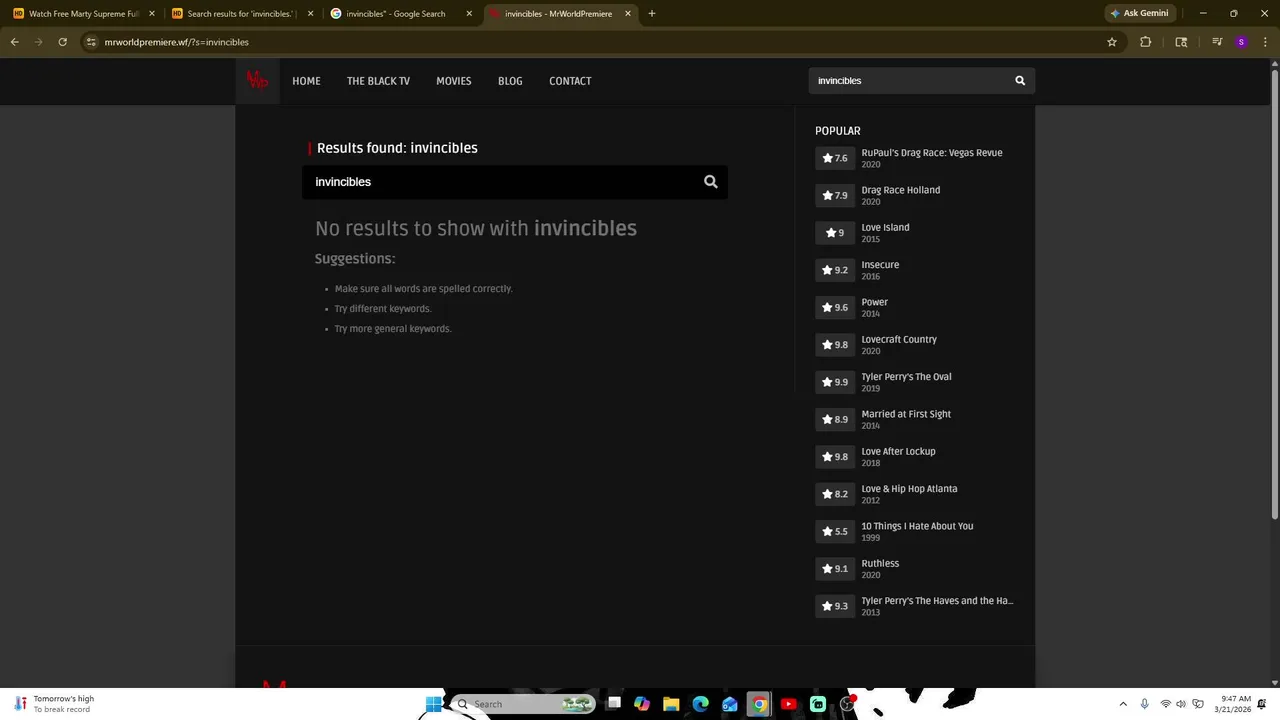
Task: Click the magnifier icon in the results search bar
Action: pyautogui.click(x=711, y=182)
